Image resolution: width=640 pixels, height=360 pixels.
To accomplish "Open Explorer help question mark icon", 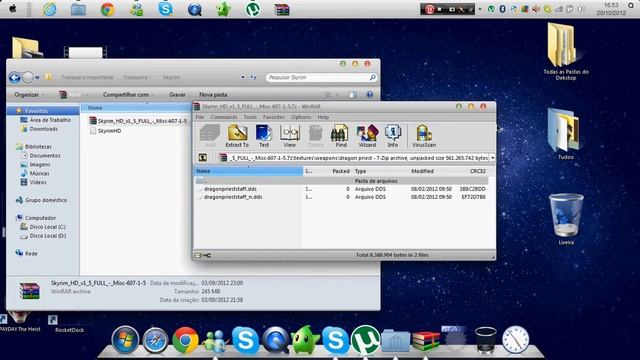I will [x=369, y=95].
